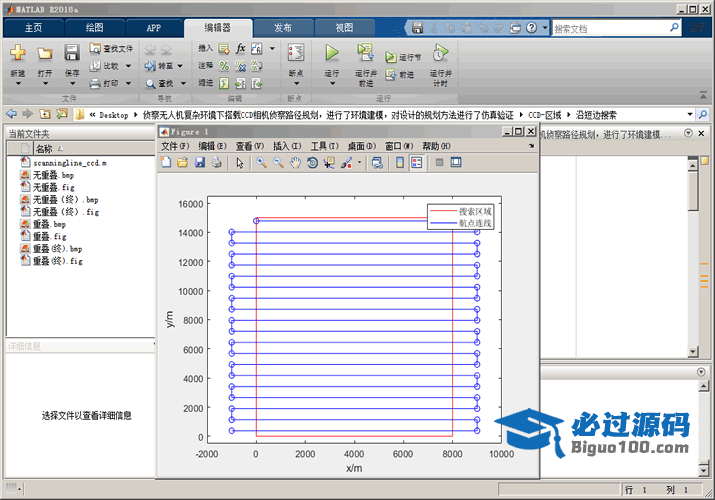Open the Brush tool color dropdown arrow
The image size is (715, 500).
pyautogui.click(x=359, y=163)
